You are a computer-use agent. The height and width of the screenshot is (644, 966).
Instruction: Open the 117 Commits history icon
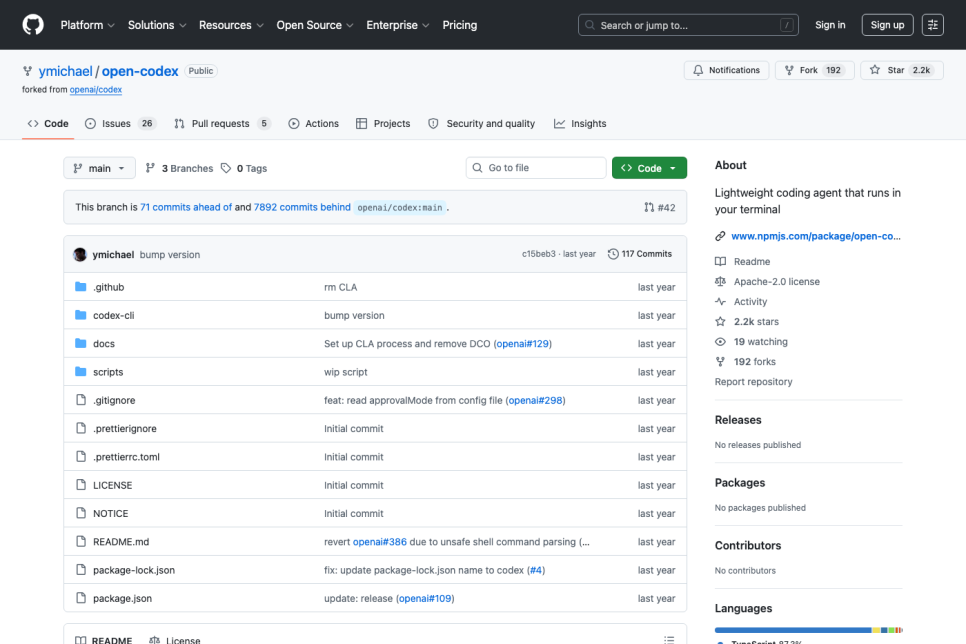[613, 254]
